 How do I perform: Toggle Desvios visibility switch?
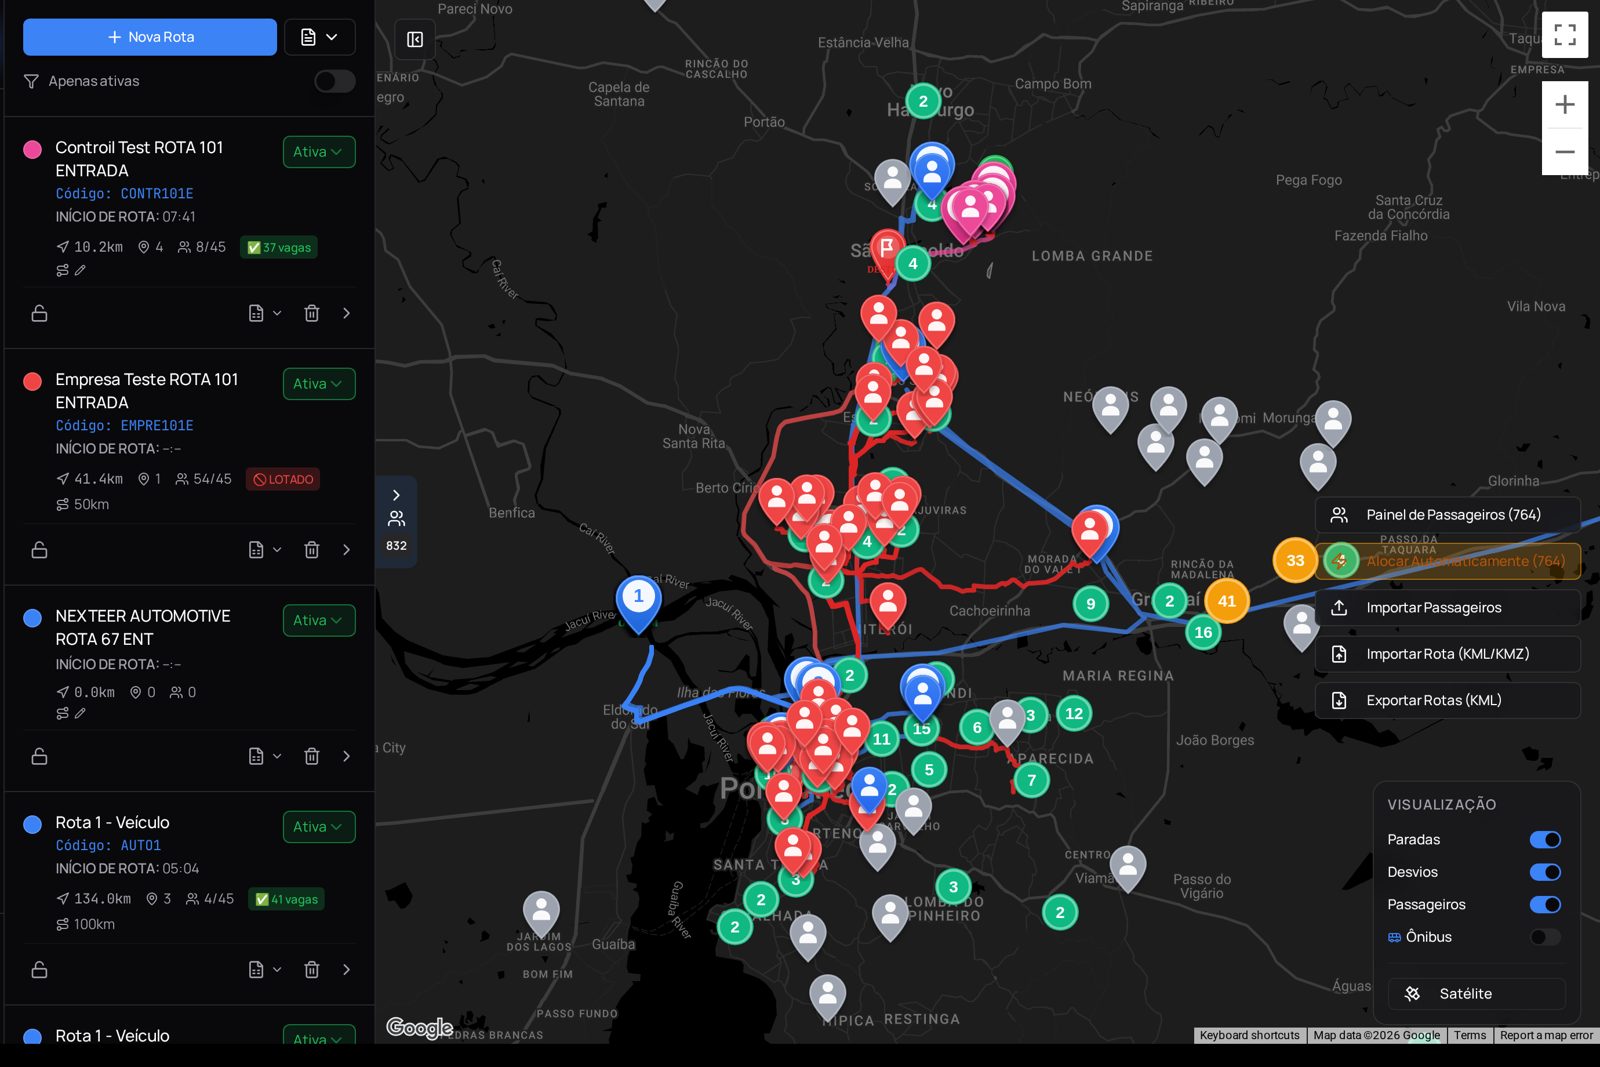(1545, 872)
